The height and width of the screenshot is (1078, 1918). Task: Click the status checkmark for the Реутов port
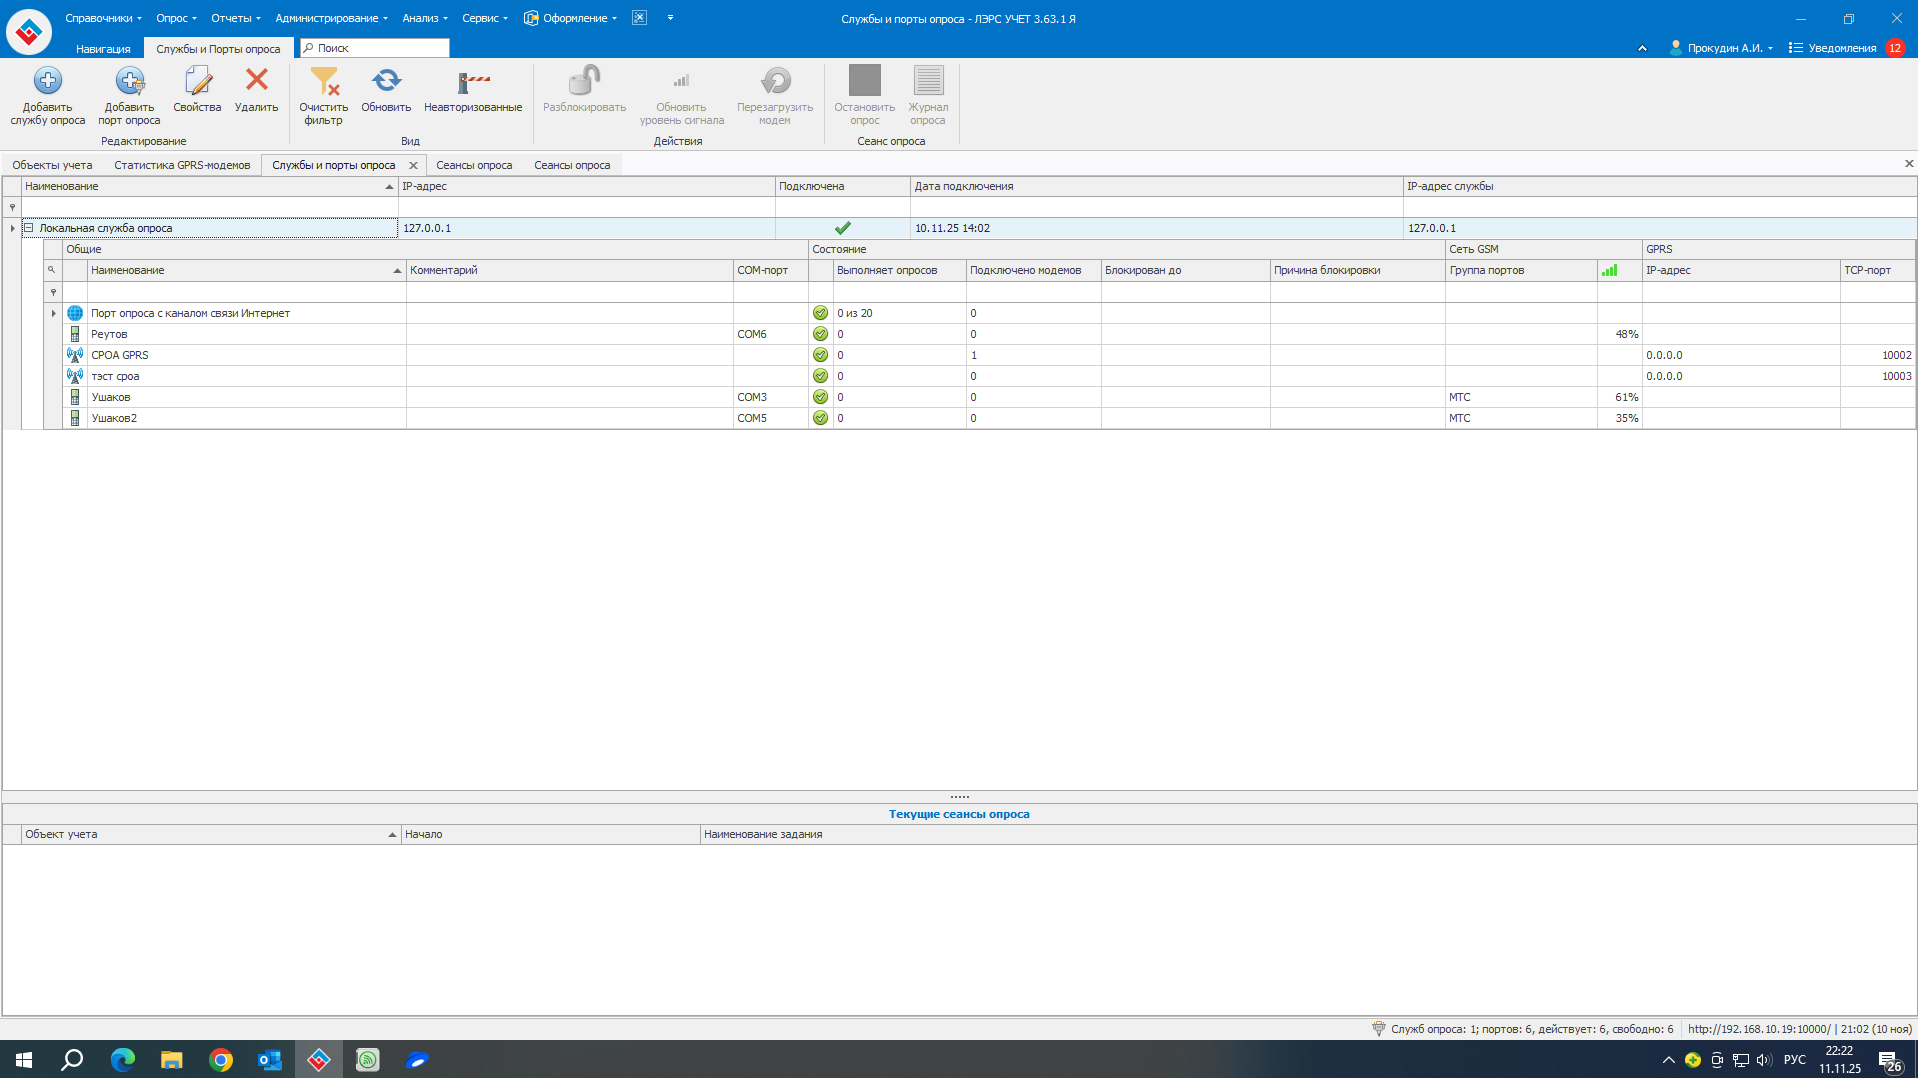[820, 334]
